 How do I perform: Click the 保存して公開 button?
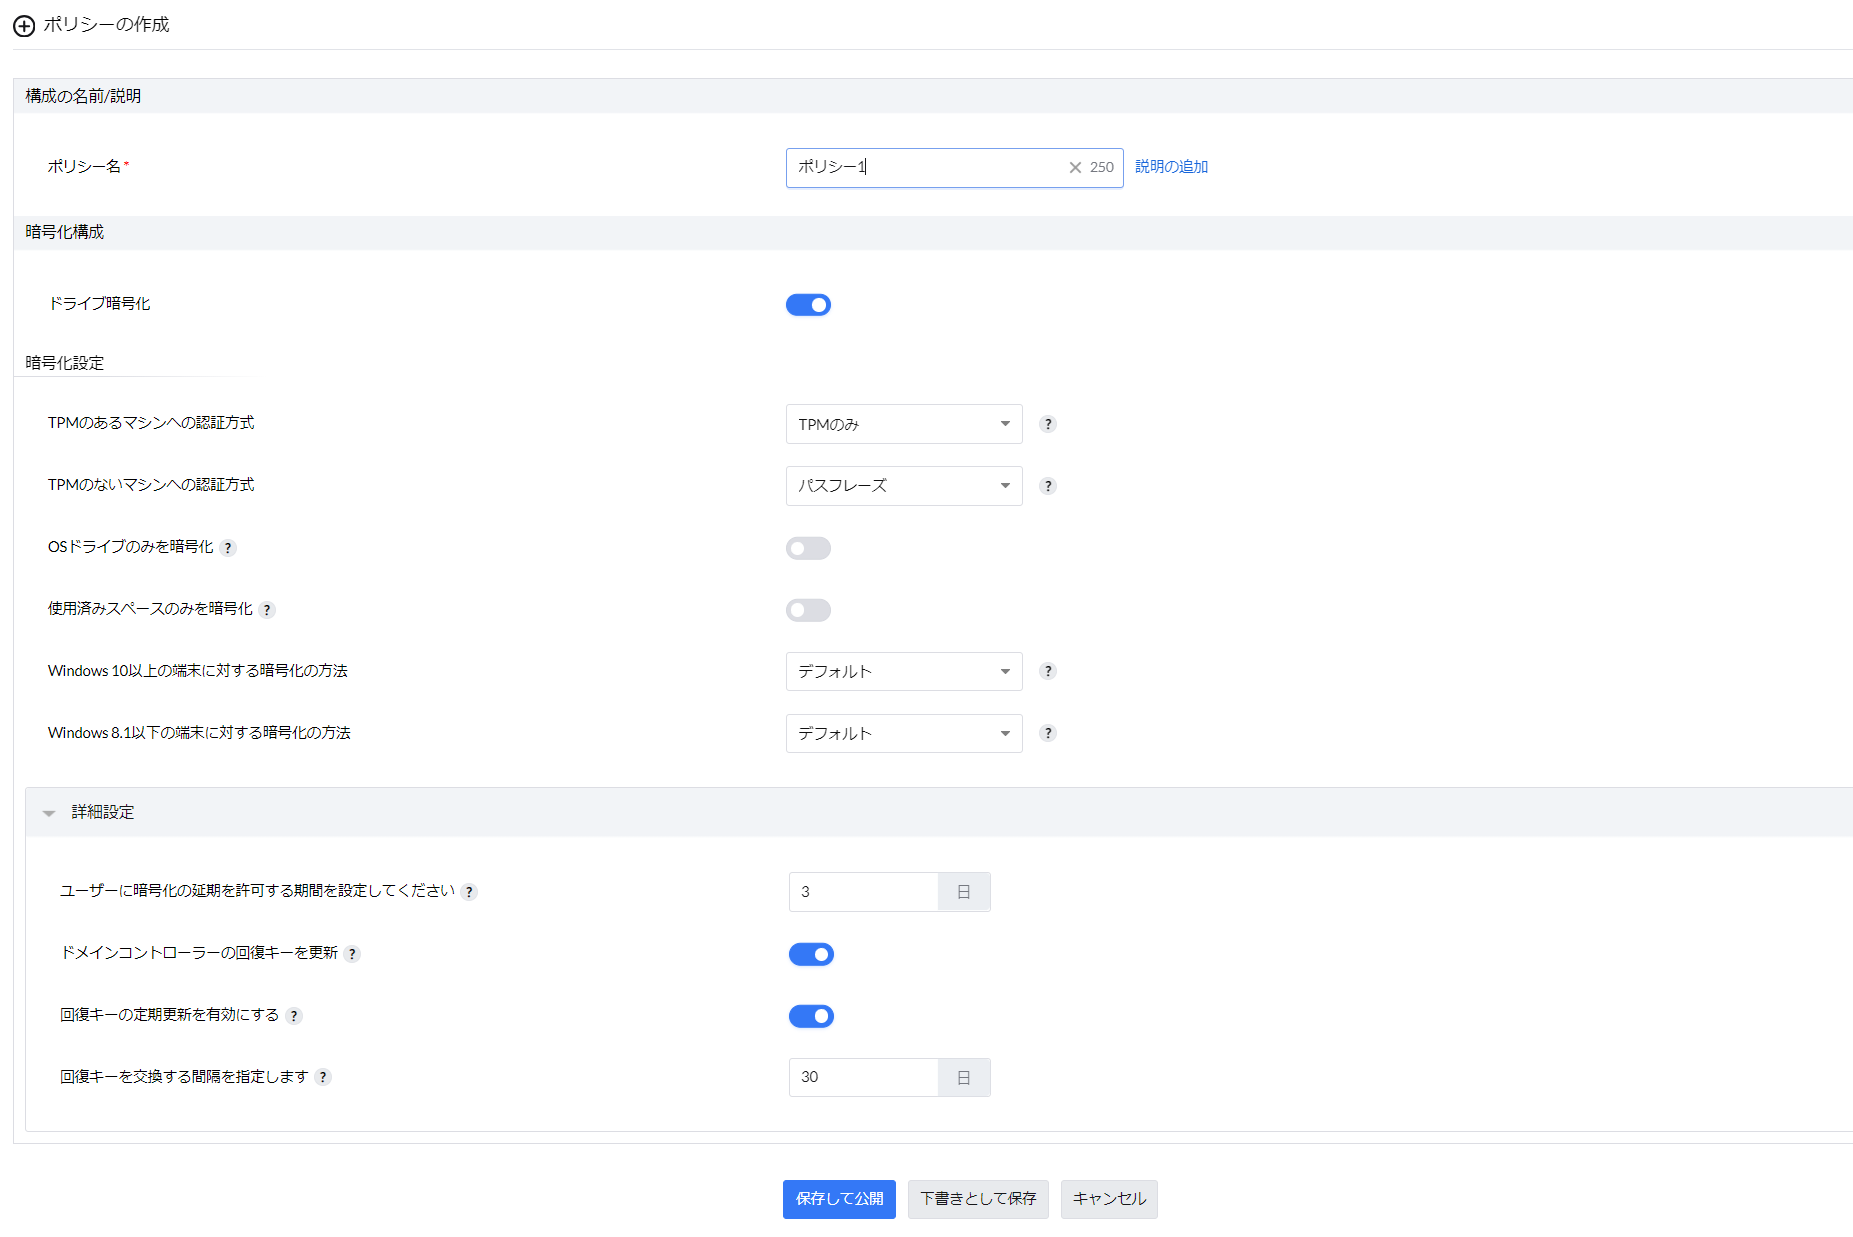tap(839, 1199)
